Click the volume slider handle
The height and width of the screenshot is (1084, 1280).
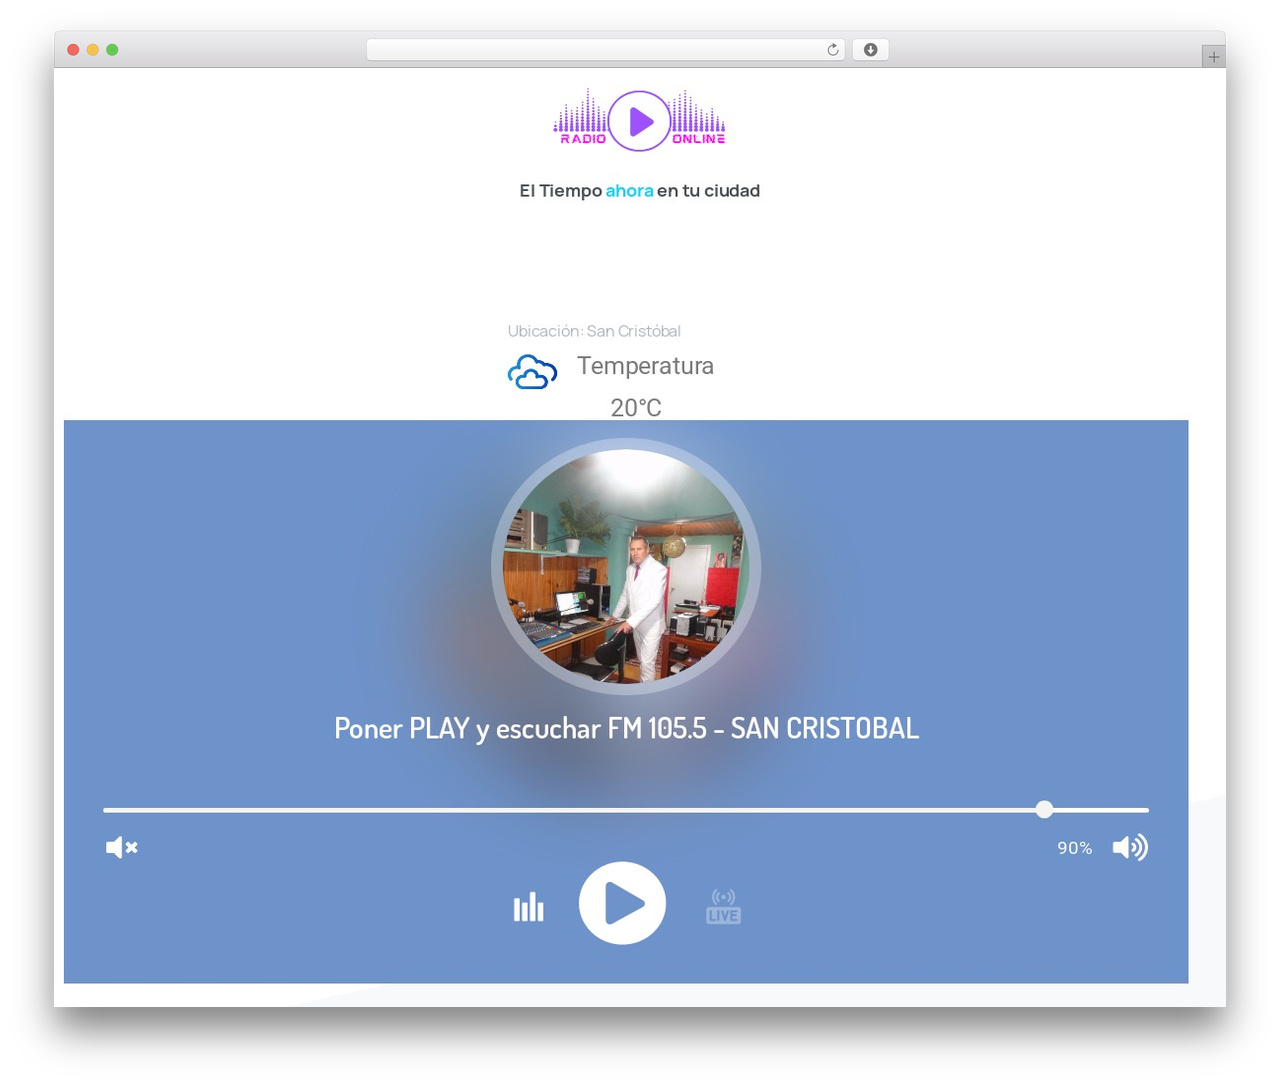(x=1044, y=810)
